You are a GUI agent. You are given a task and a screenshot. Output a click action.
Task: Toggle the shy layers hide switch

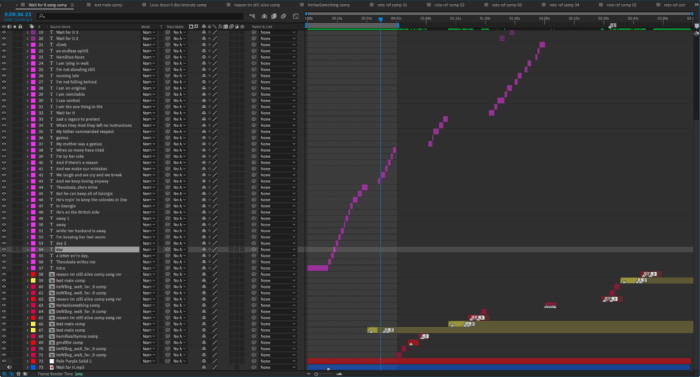click(x=264, y=16)
